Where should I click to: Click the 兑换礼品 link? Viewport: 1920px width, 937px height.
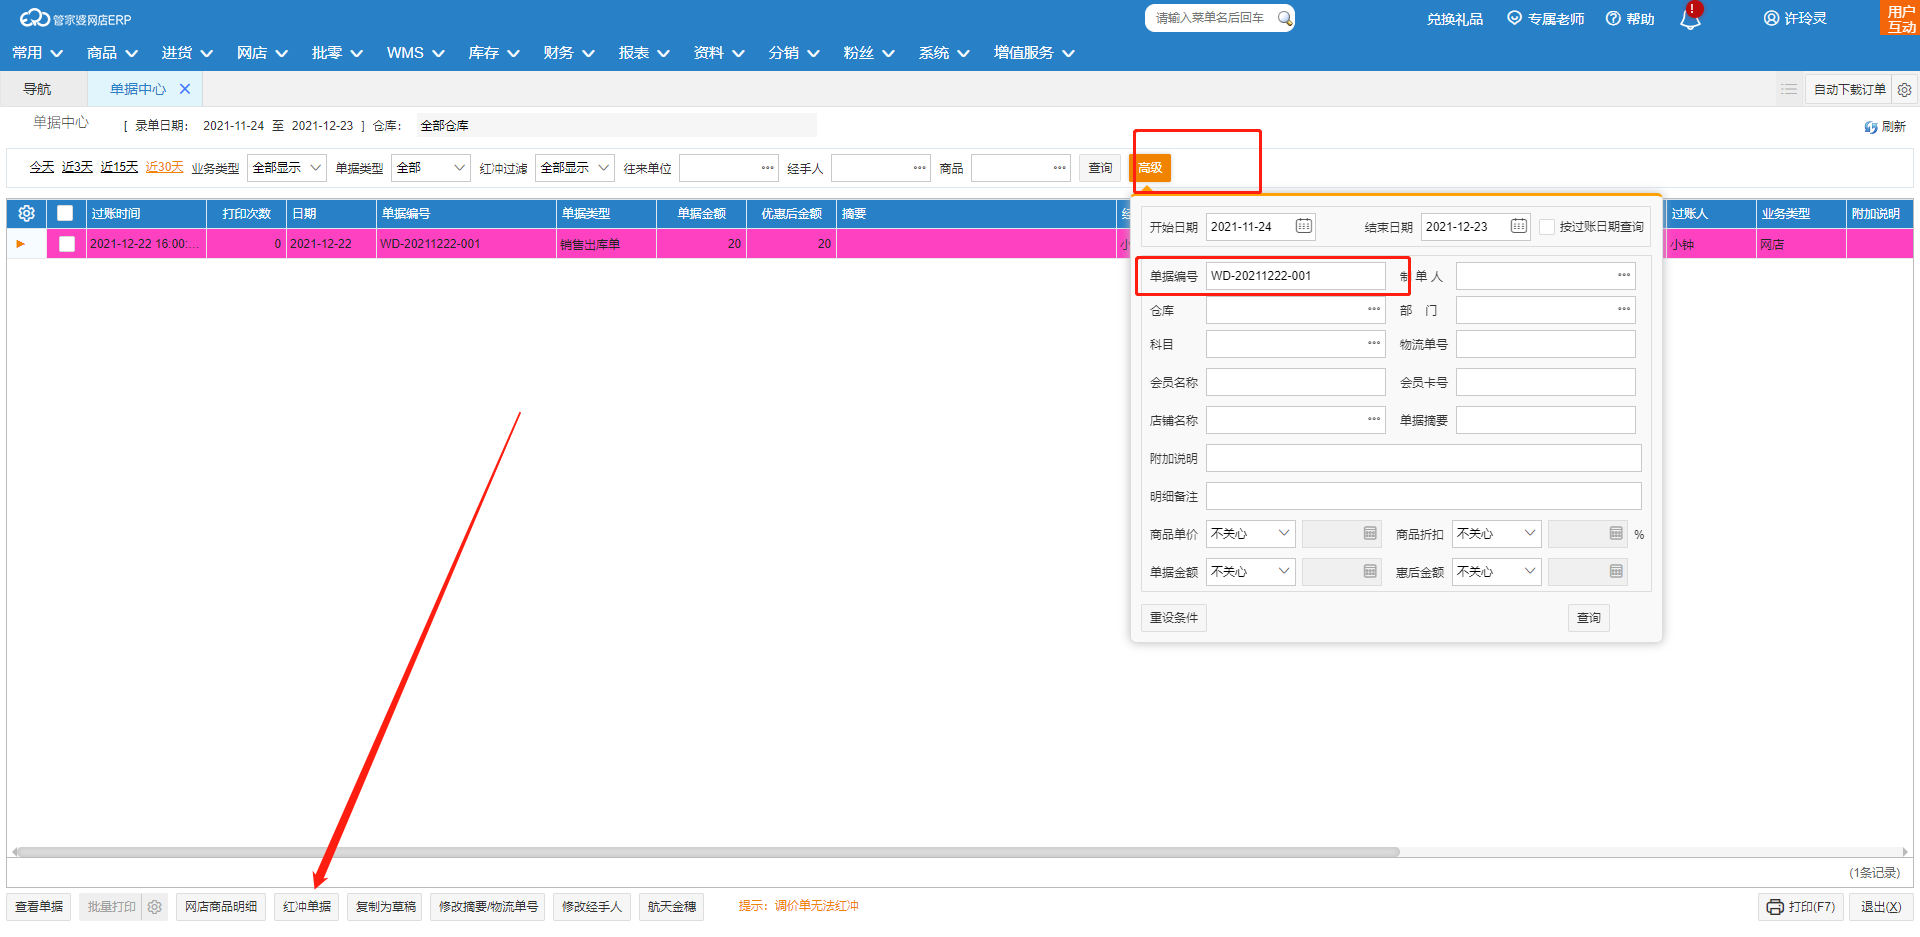1455,19
